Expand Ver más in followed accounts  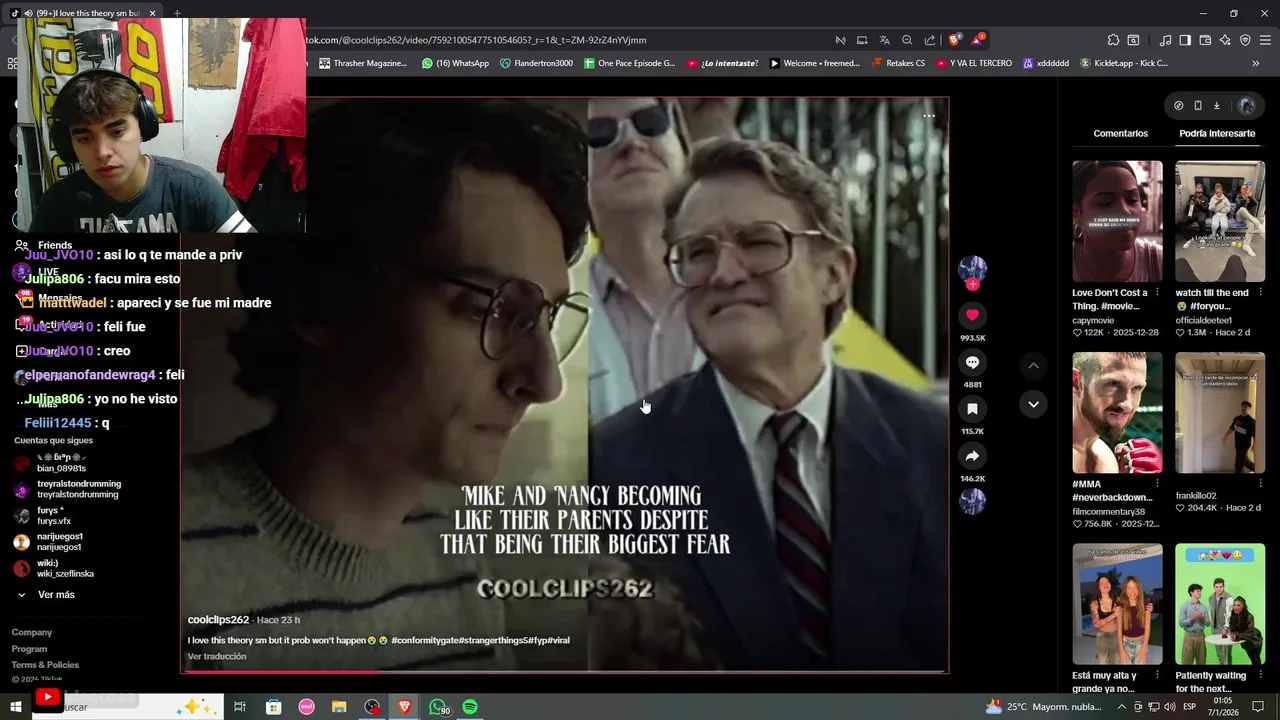[46, 595]
